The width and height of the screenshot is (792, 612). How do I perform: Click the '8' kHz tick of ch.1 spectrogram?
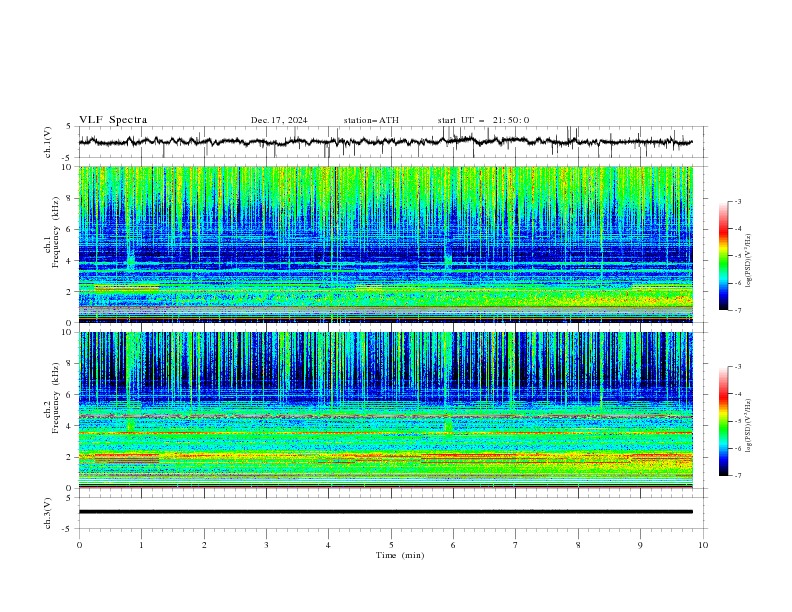coord(71,198)
